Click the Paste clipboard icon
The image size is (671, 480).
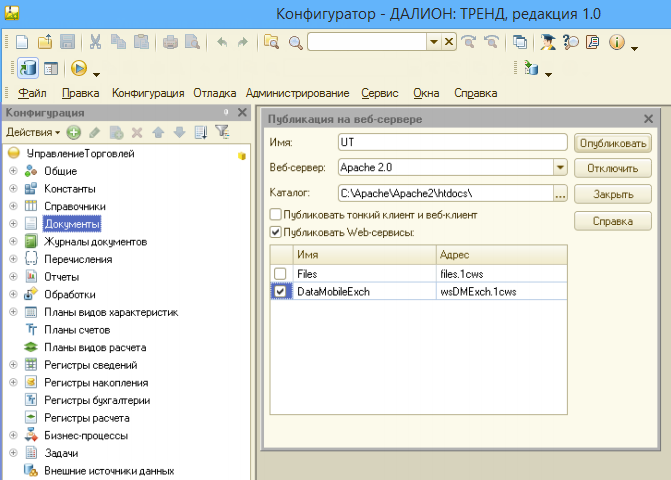tap(141, 42)
